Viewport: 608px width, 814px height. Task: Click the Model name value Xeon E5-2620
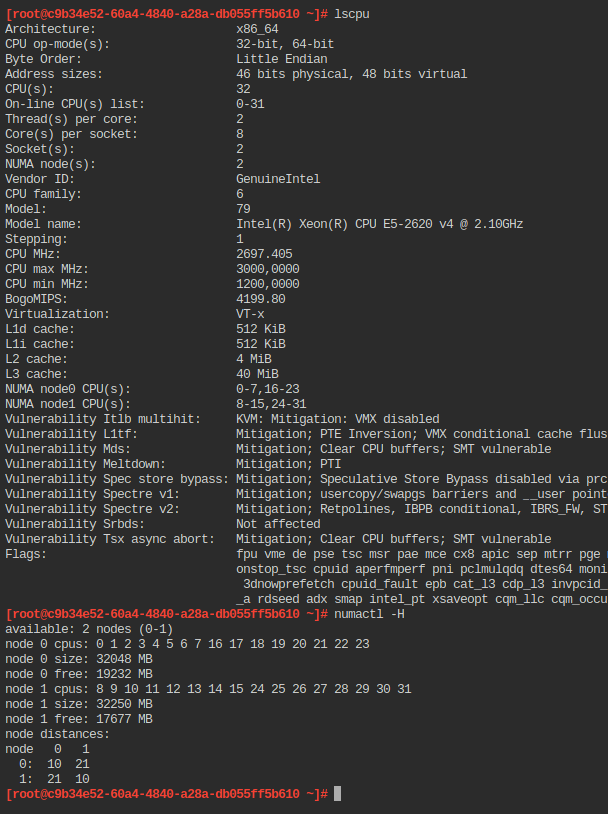click(380, 224)
